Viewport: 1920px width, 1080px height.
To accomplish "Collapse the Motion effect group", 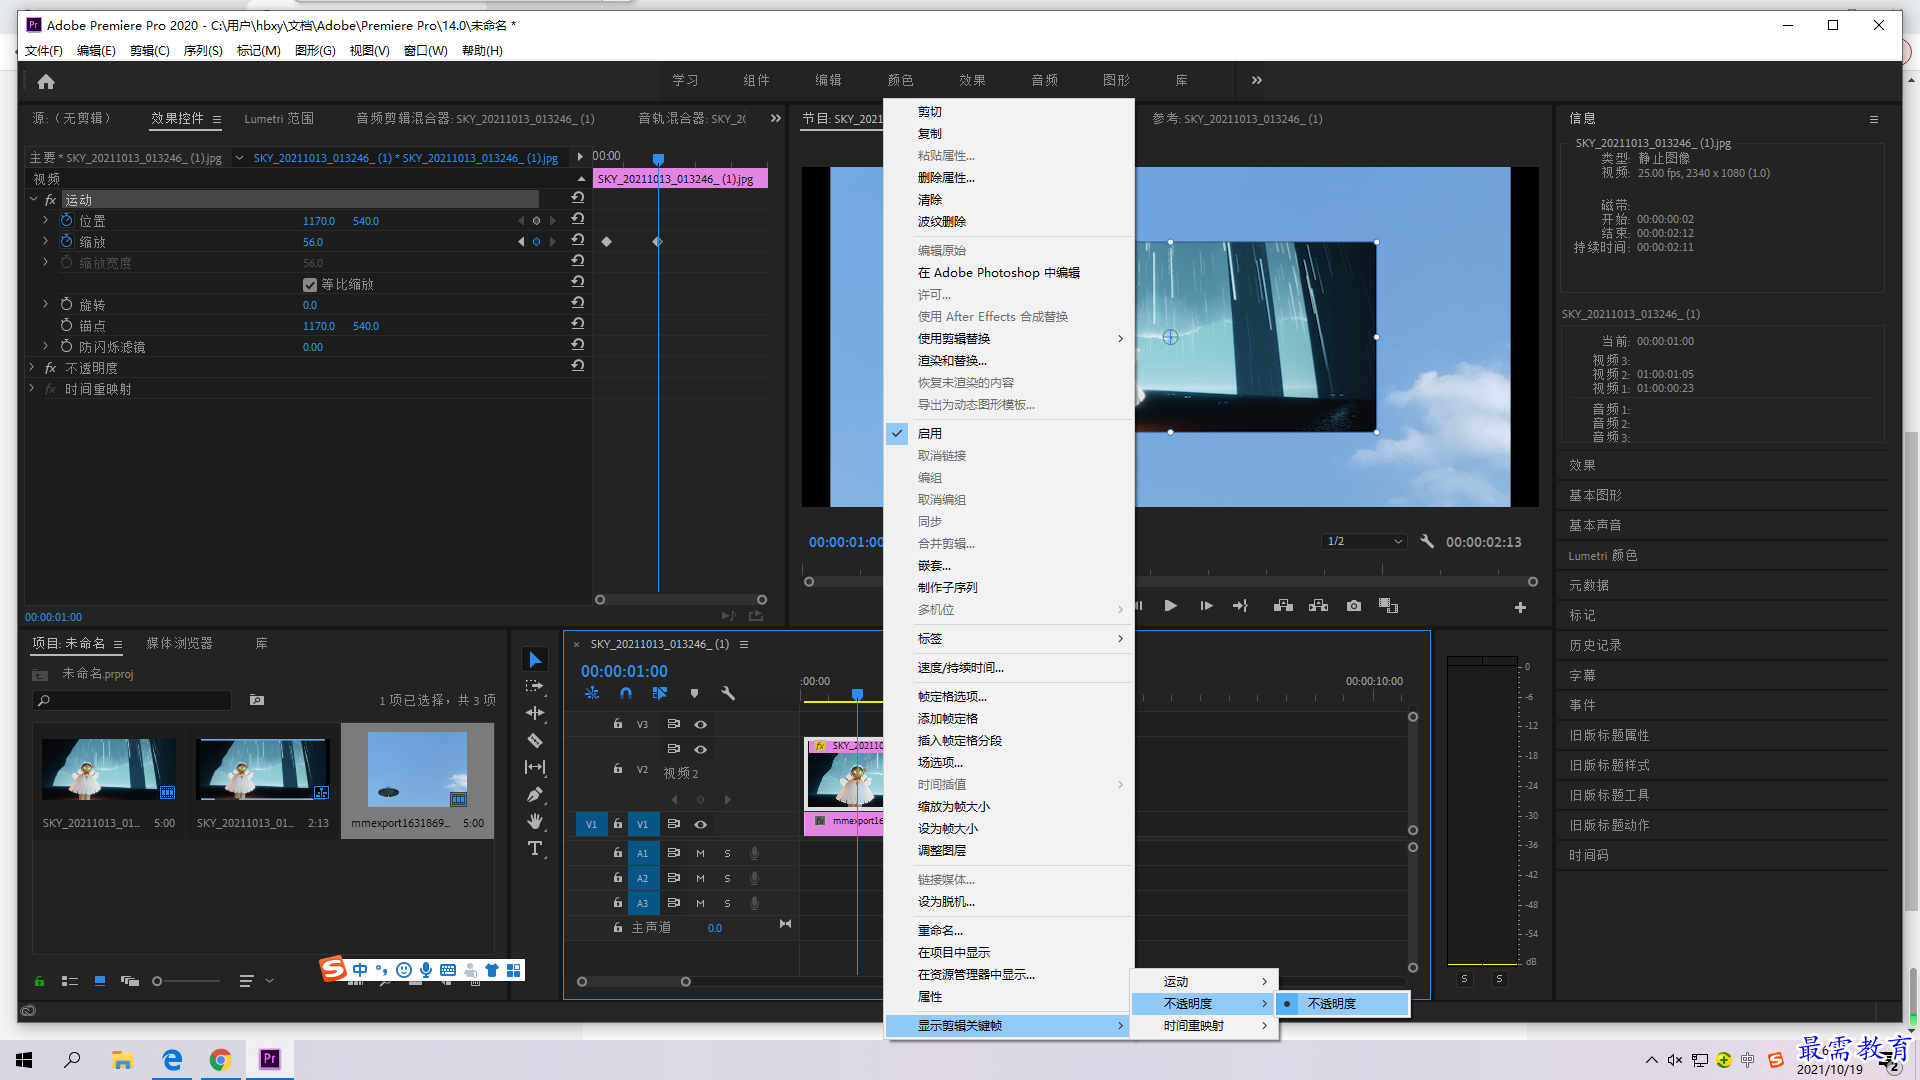I will pos(33,199).
